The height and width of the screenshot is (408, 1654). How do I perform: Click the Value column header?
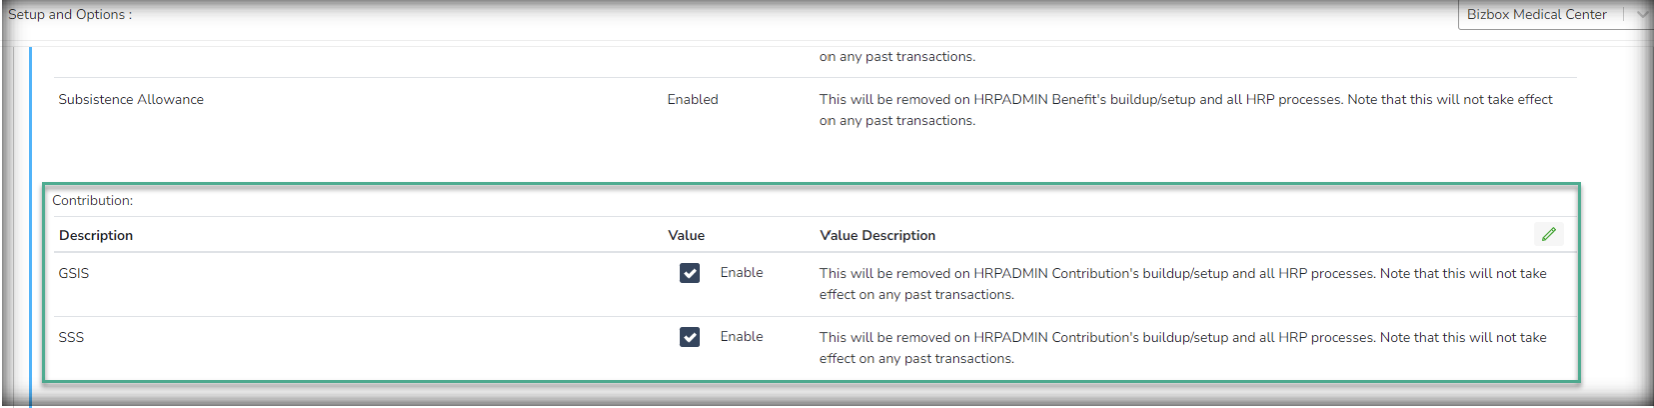click(x=686, y=236)
